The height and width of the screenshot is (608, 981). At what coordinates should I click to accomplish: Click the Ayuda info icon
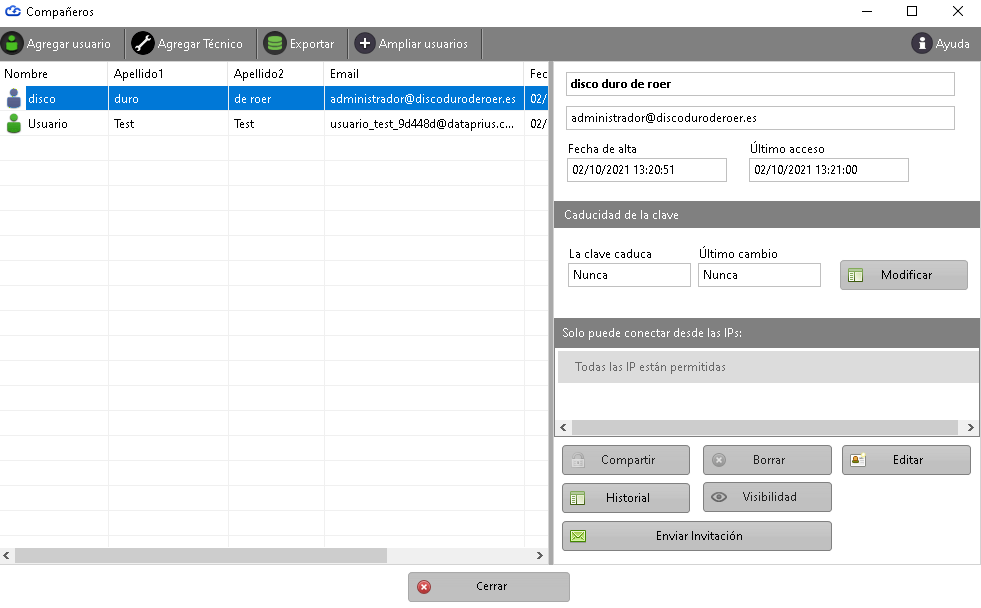922,44
